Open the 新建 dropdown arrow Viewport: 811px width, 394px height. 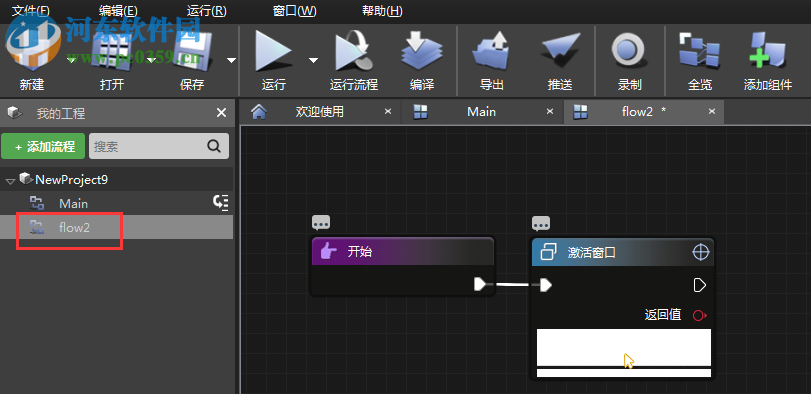tap(71, 60)
